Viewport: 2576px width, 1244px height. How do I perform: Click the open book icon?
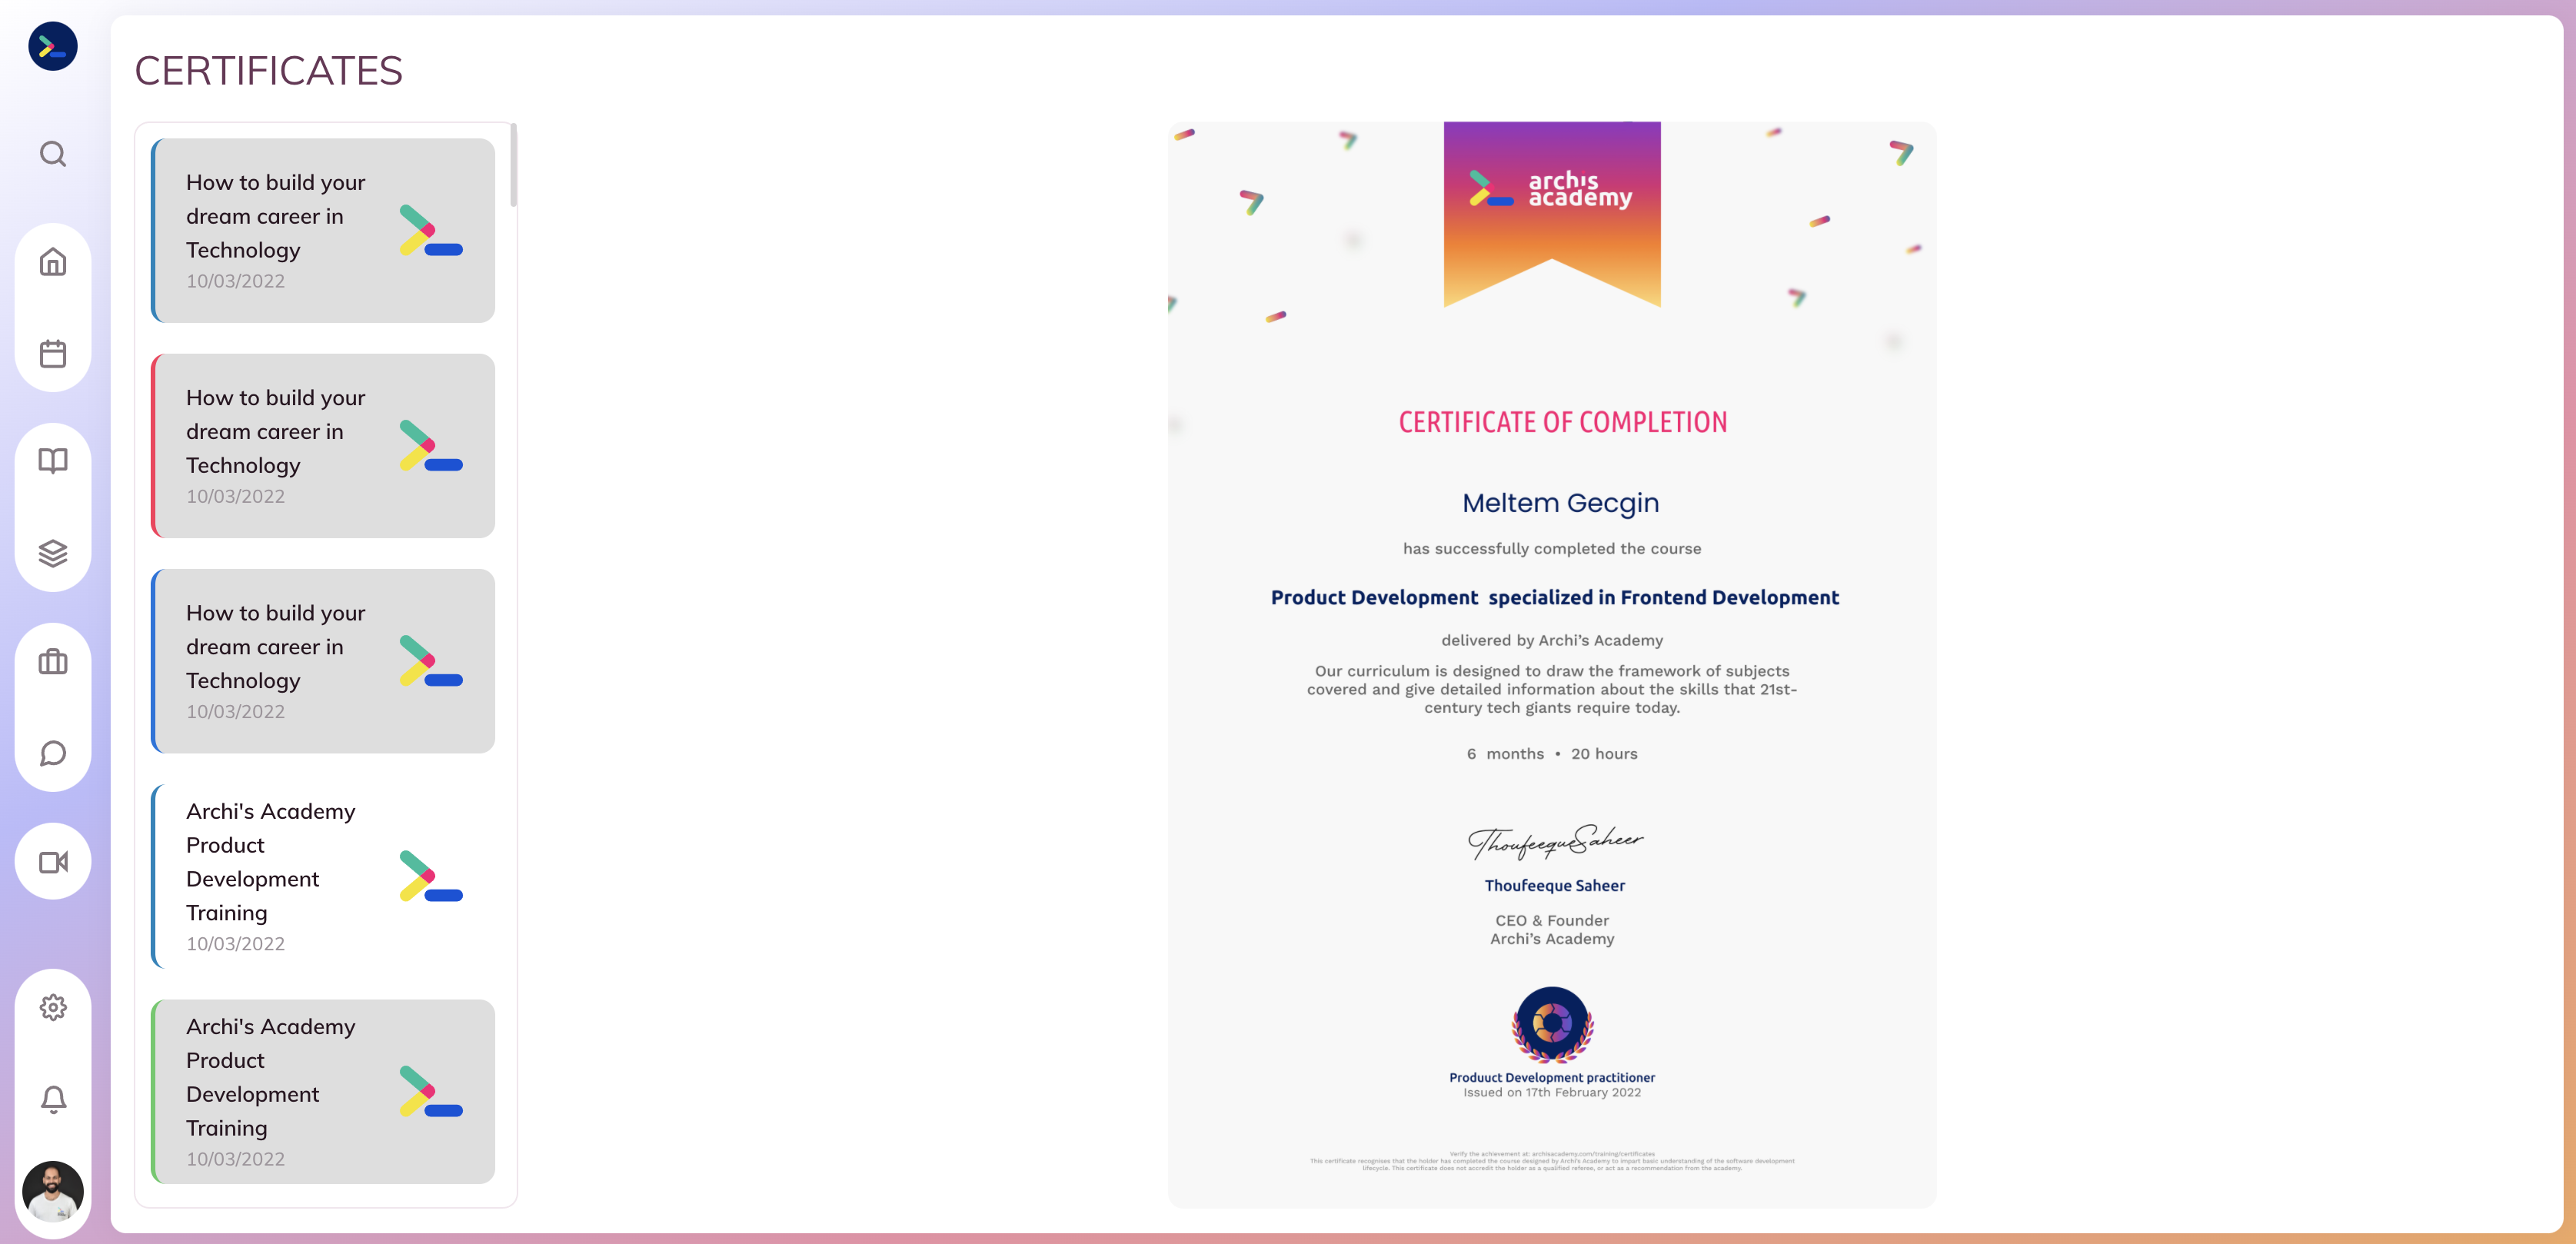click(x=53, y=460)
